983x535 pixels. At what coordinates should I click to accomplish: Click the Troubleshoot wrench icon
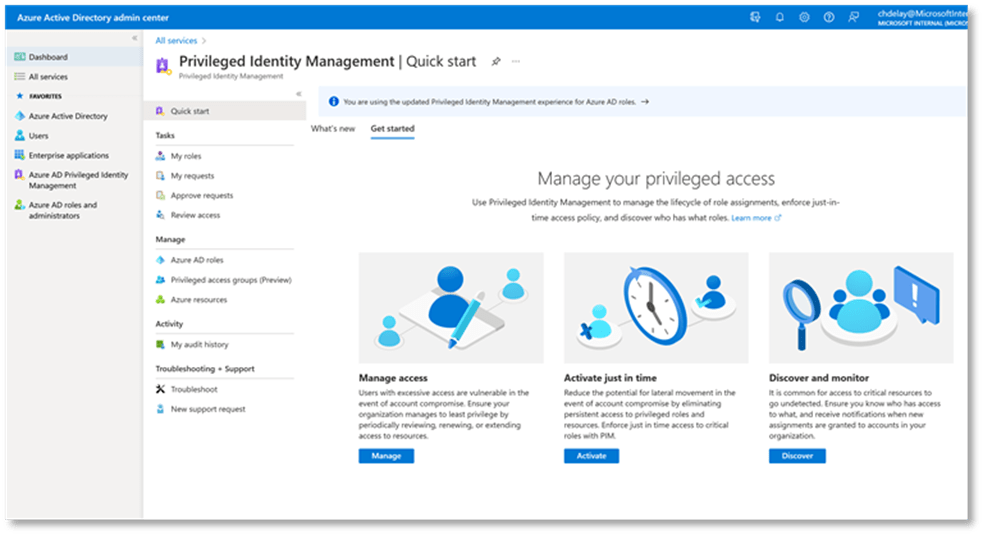tap(160, 389)
